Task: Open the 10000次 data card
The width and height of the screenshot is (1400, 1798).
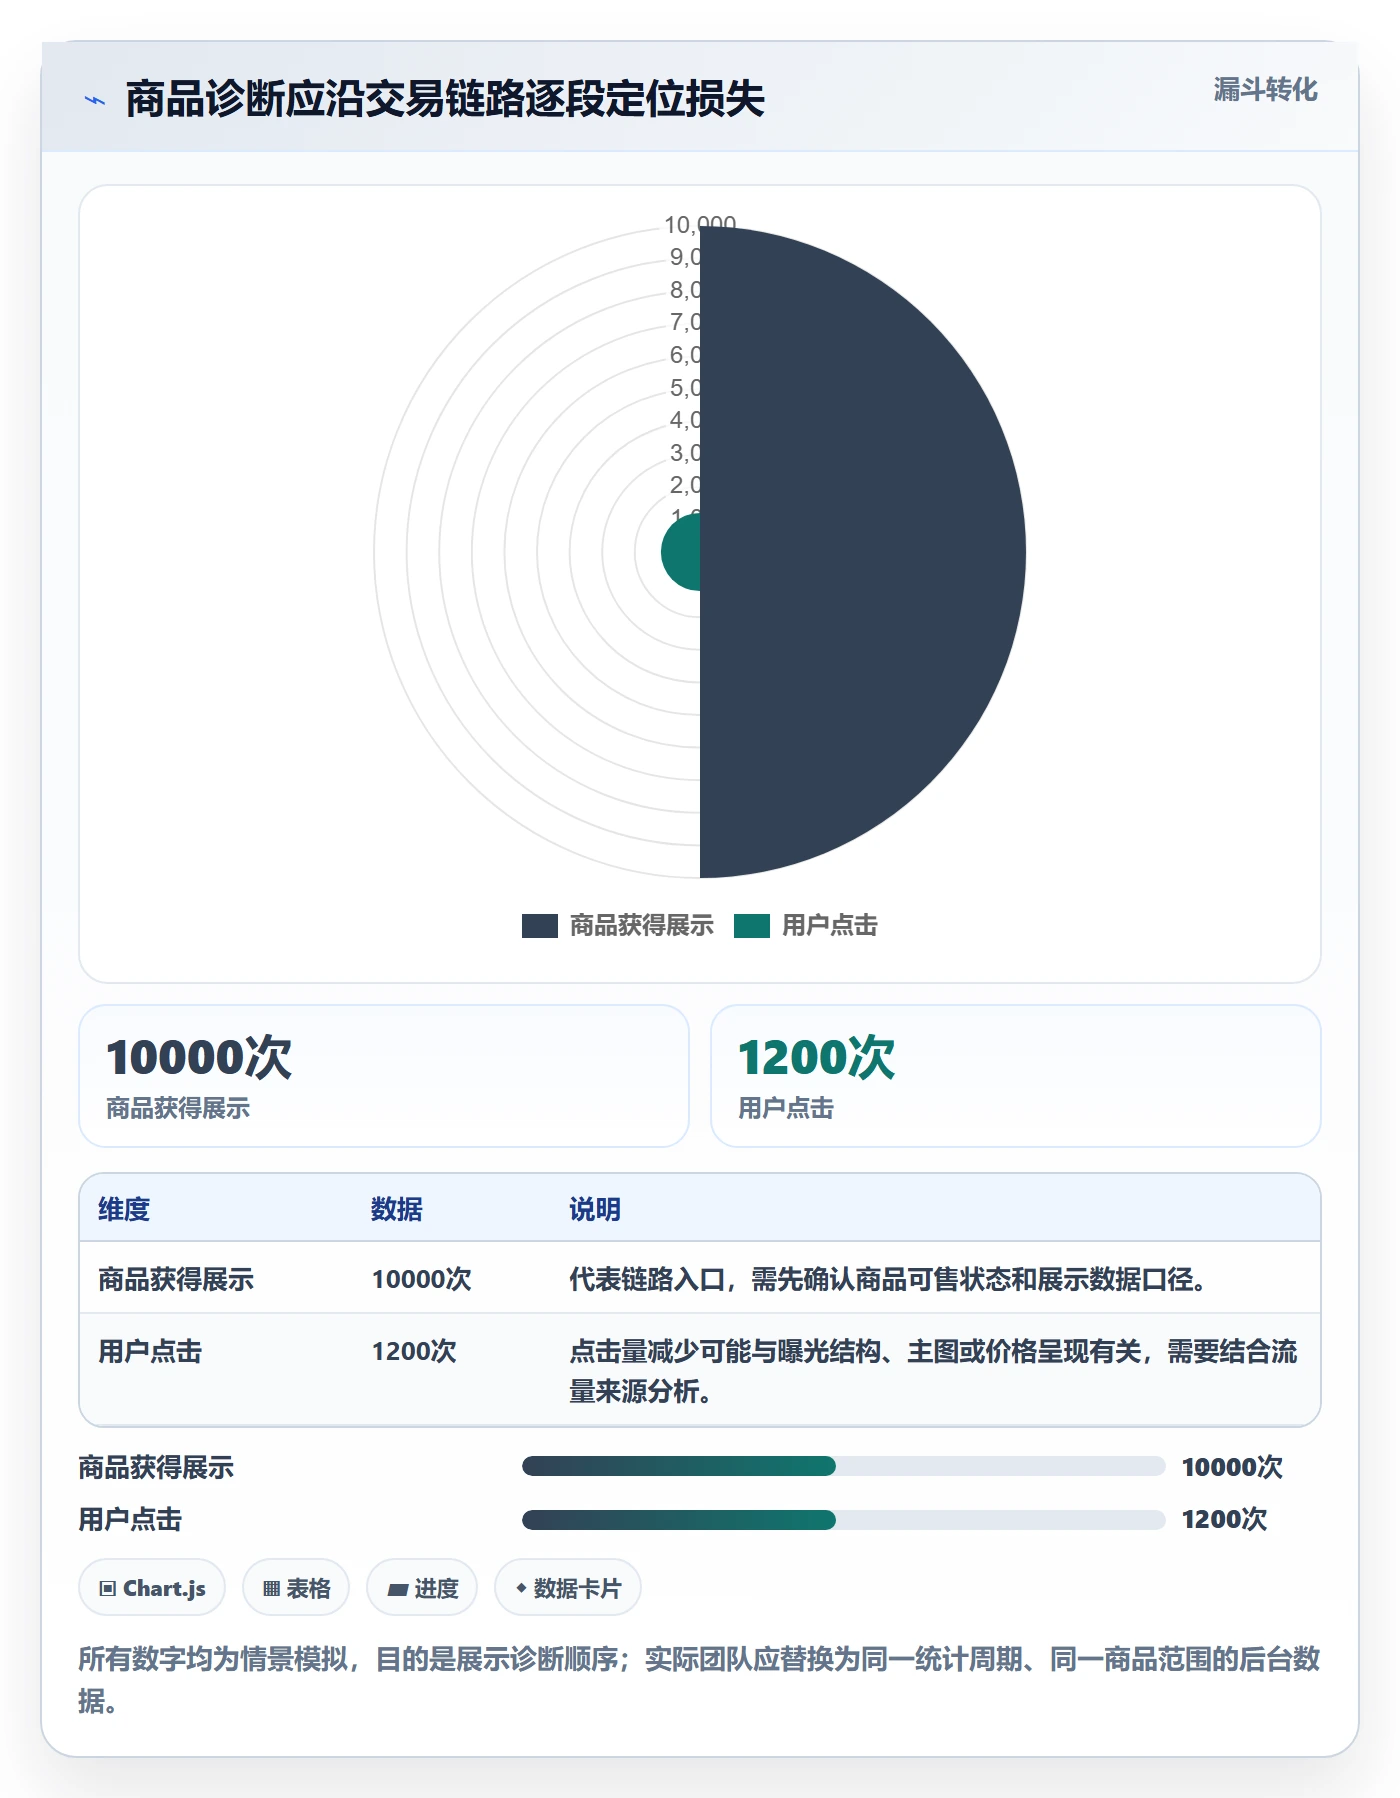Action: (384, 1076)
